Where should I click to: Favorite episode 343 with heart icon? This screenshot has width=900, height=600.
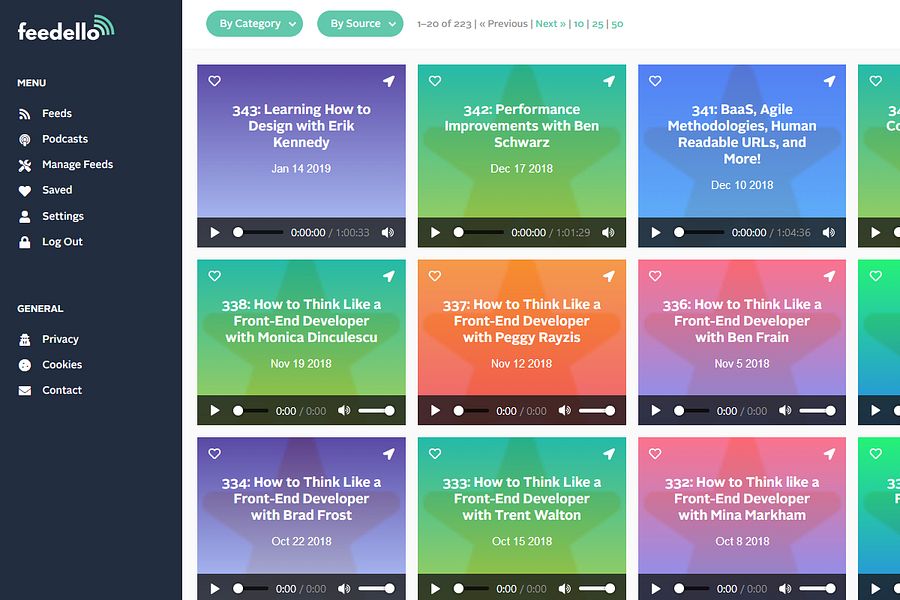tap(215, 81)
